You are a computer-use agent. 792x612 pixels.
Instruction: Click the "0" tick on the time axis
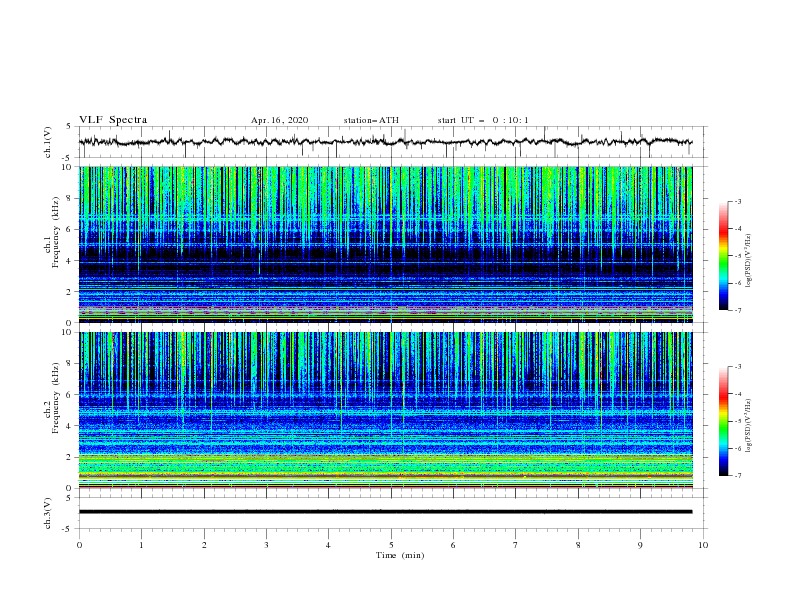[x=79, y=545]
